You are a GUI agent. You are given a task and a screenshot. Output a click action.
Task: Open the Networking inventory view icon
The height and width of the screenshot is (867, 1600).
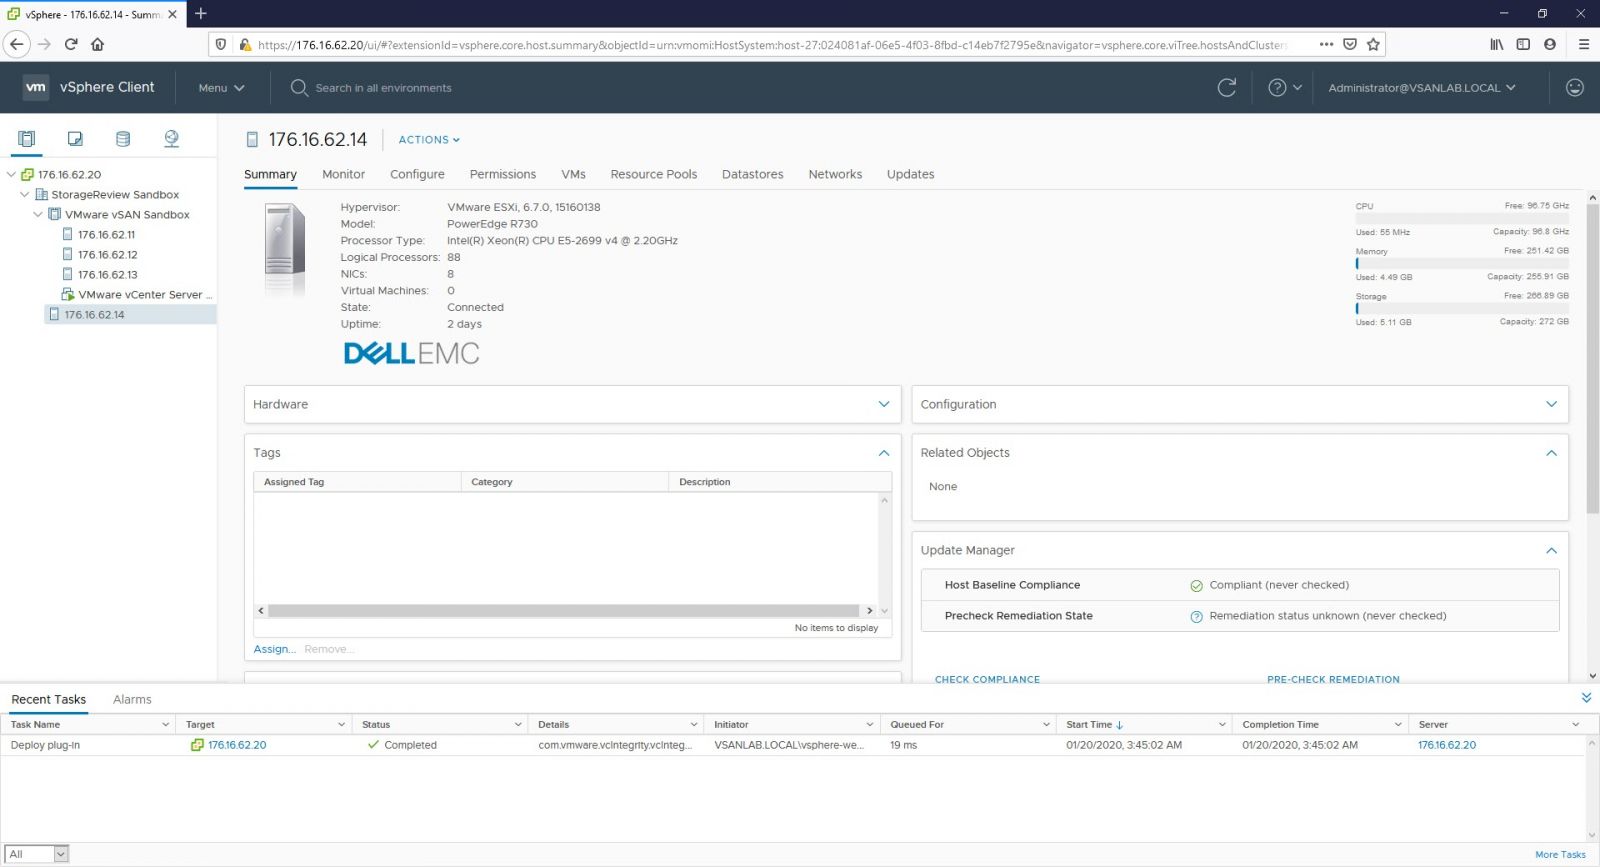click(171, 139)
